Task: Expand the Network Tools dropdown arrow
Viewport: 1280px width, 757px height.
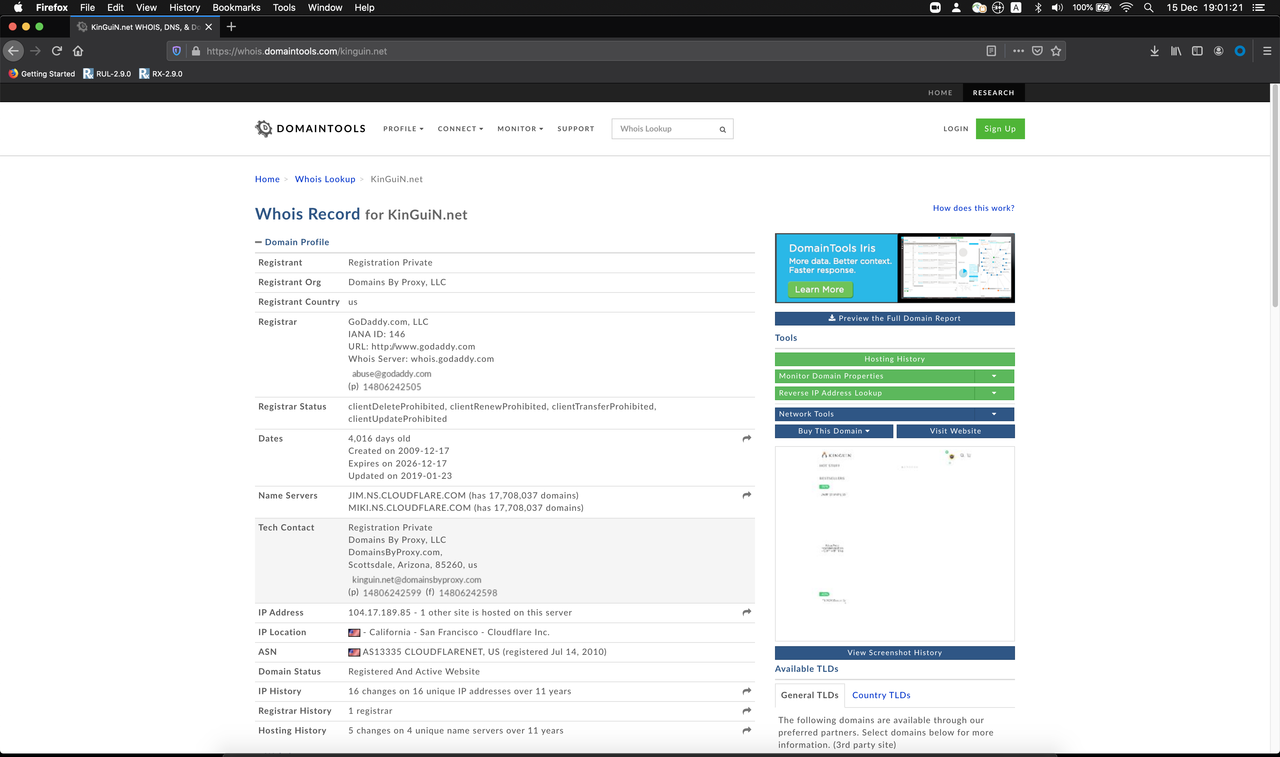Action: [994, 414]
